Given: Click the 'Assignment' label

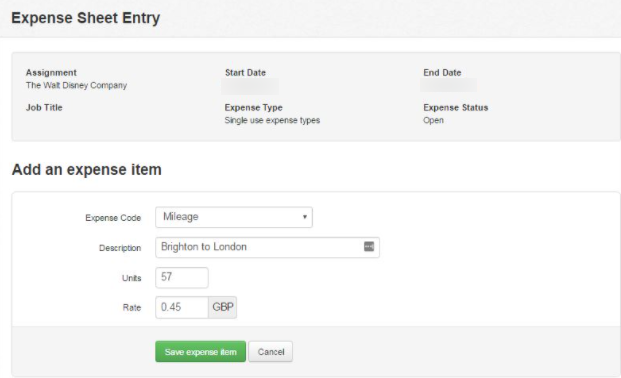Looking at the screenshot, I should [51, 73].
